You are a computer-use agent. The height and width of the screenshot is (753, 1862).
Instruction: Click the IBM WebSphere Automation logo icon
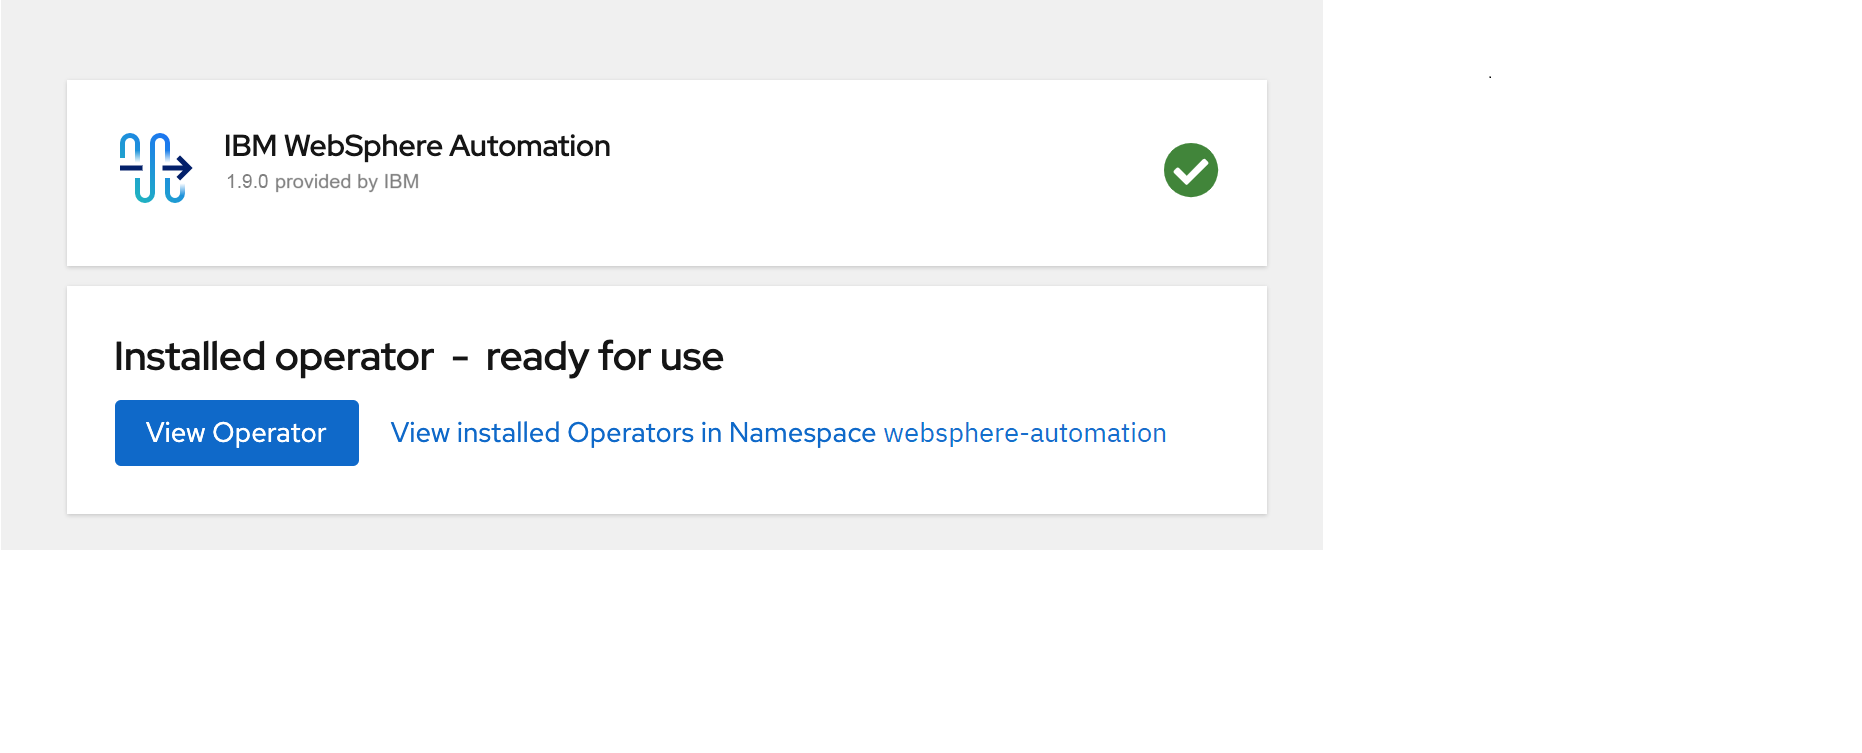(x=156, y=168)
